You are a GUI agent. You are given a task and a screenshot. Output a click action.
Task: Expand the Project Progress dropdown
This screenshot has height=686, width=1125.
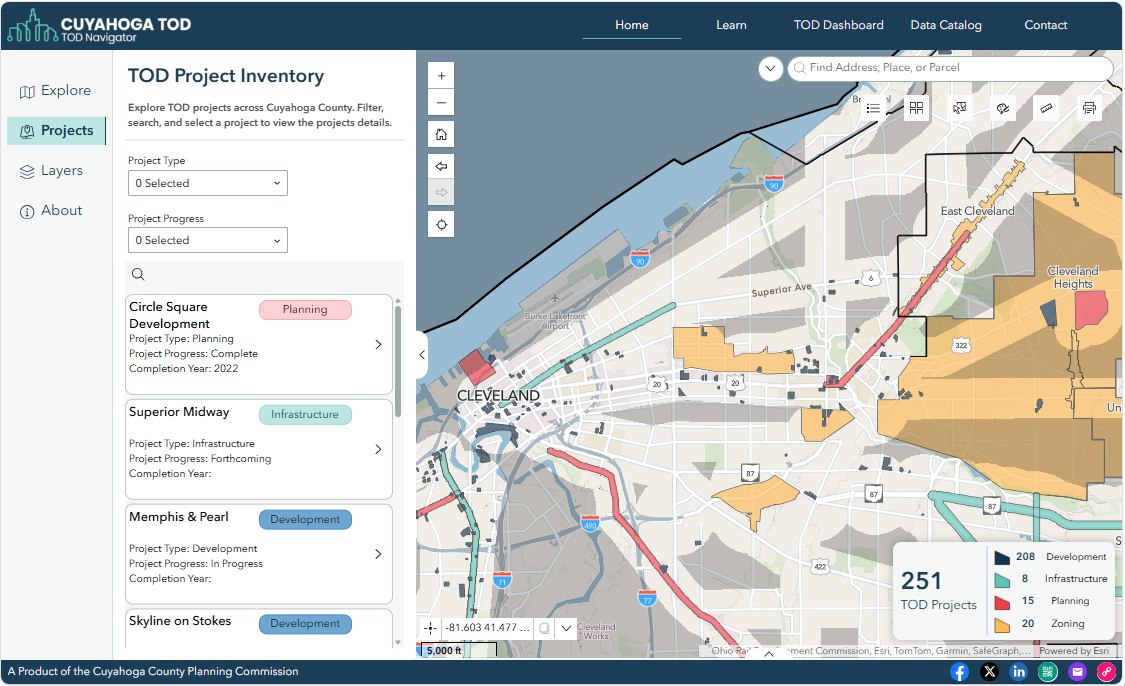(x=207, y=240)
